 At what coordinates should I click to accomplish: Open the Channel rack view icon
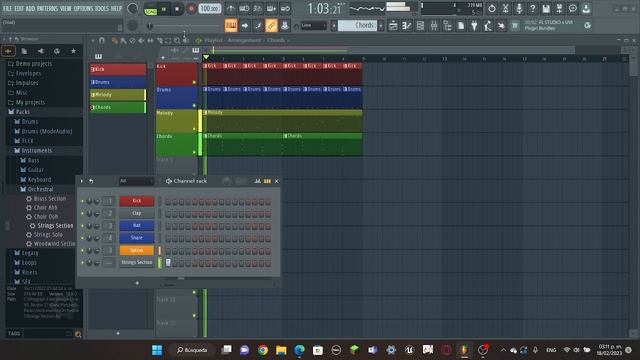coord(420,26)
